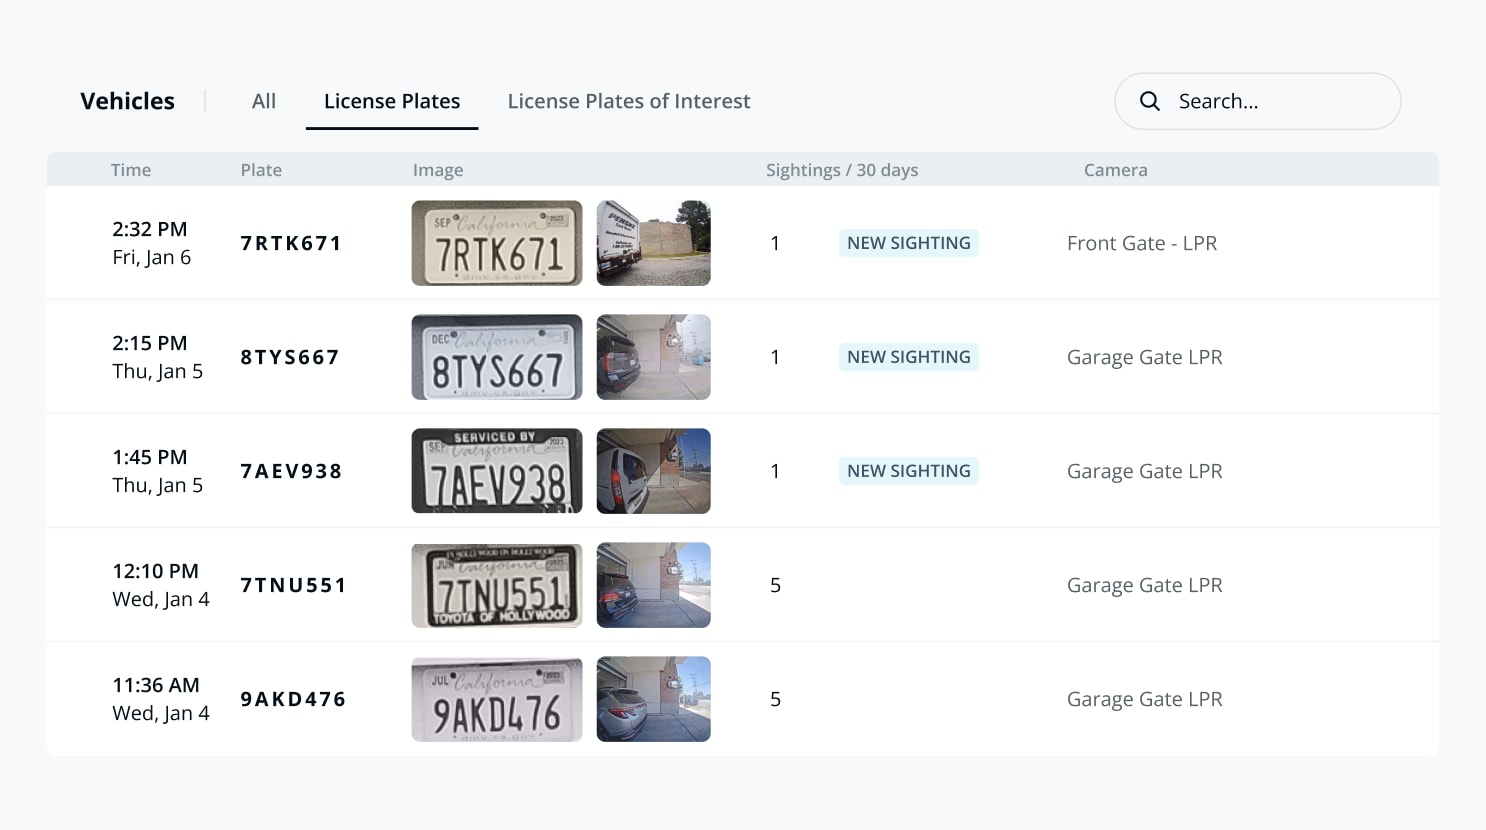Sort by the Time column header

coord(131,170)
